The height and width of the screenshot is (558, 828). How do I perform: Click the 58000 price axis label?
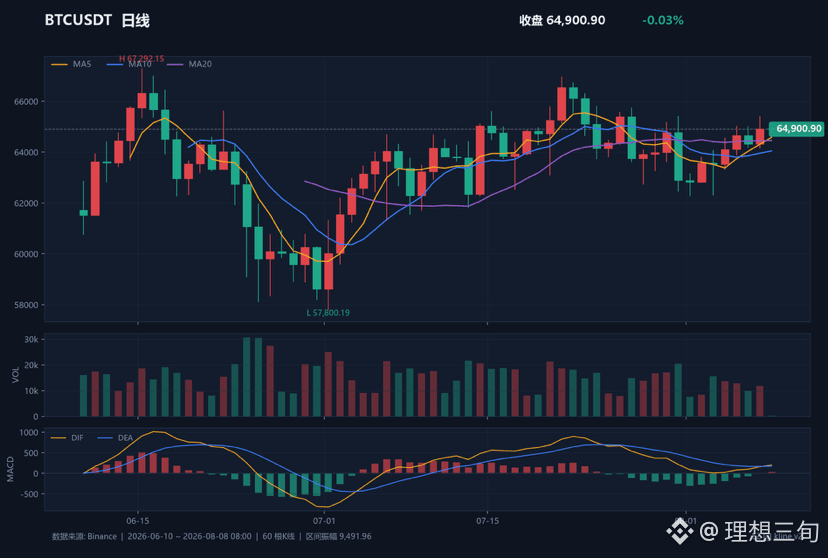tap(26, 305)
